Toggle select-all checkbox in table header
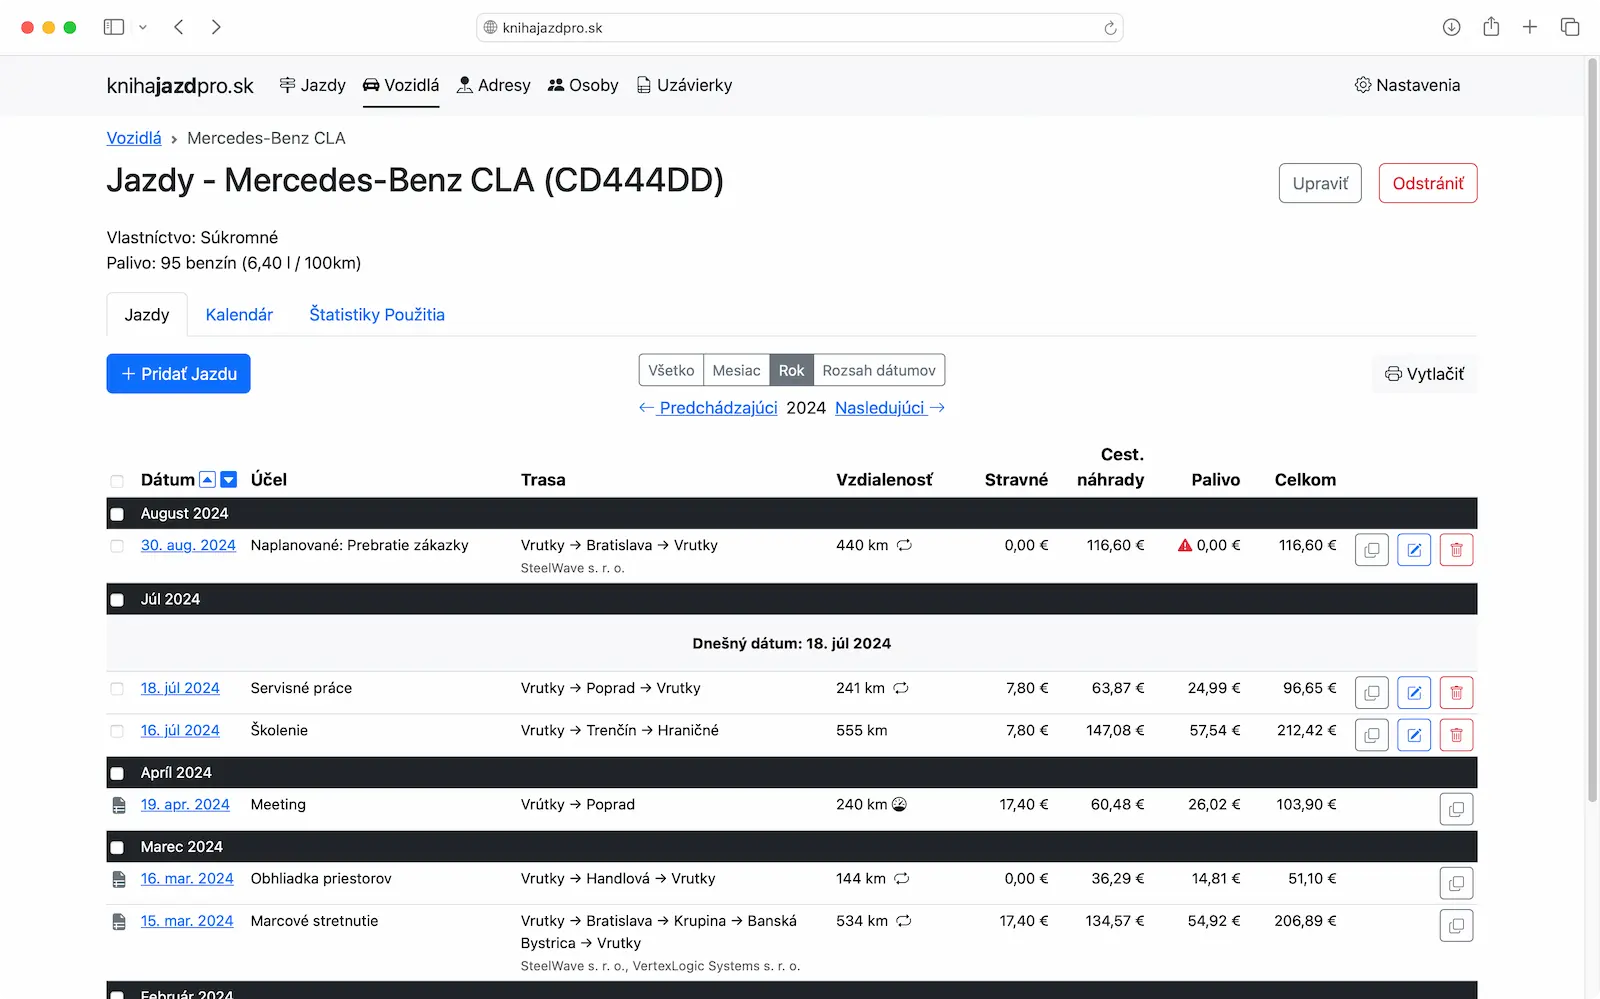The image size is (1600, 999). pos(117,481)
